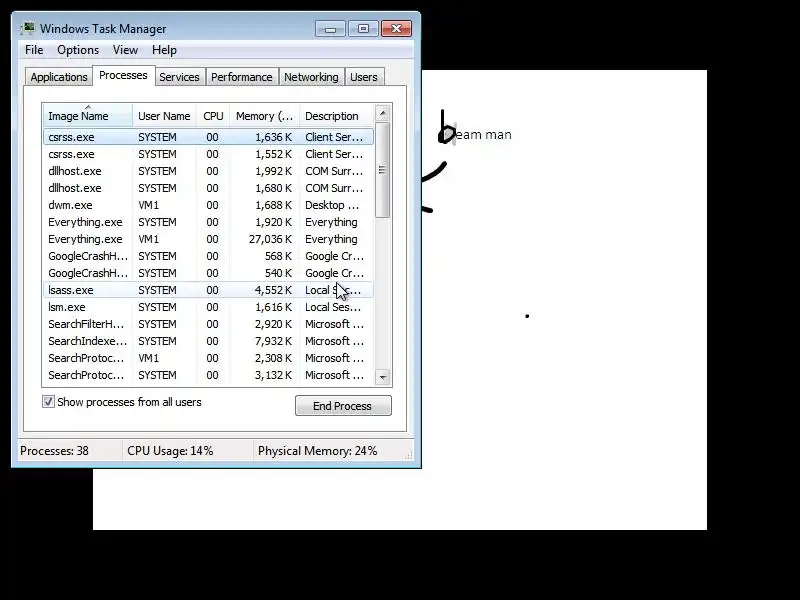
Task: Select the SearchIndexe... process
Action: click(209, 341)
